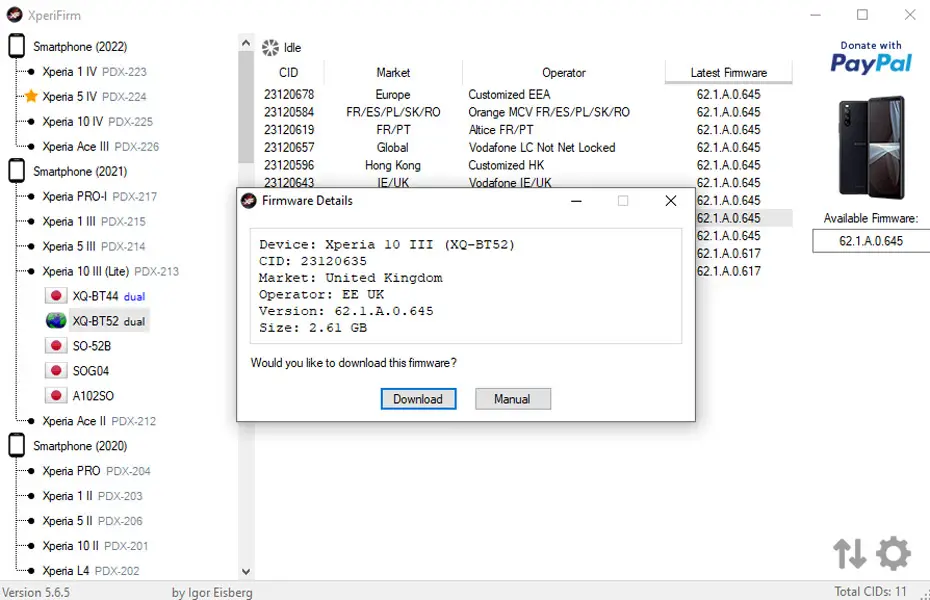Click the globe icon beside XQ-BT52
This screenshot has width=930, height=600.
click(56, 321)
